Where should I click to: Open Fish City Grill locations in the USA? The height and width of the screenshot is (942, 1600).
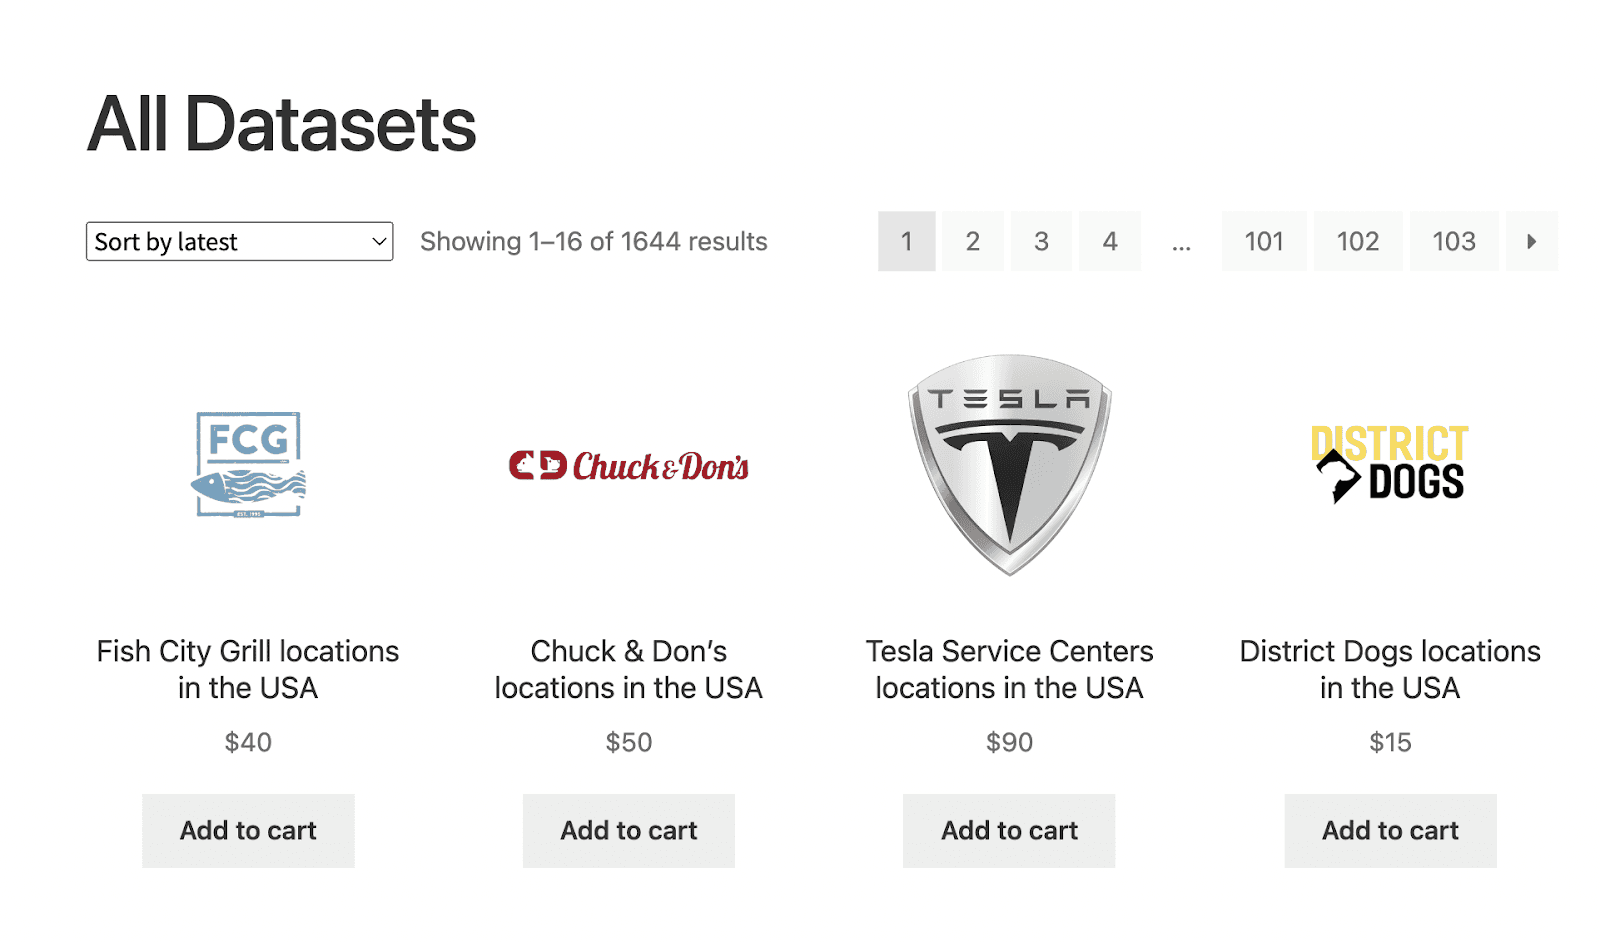(x=248, y=669)
